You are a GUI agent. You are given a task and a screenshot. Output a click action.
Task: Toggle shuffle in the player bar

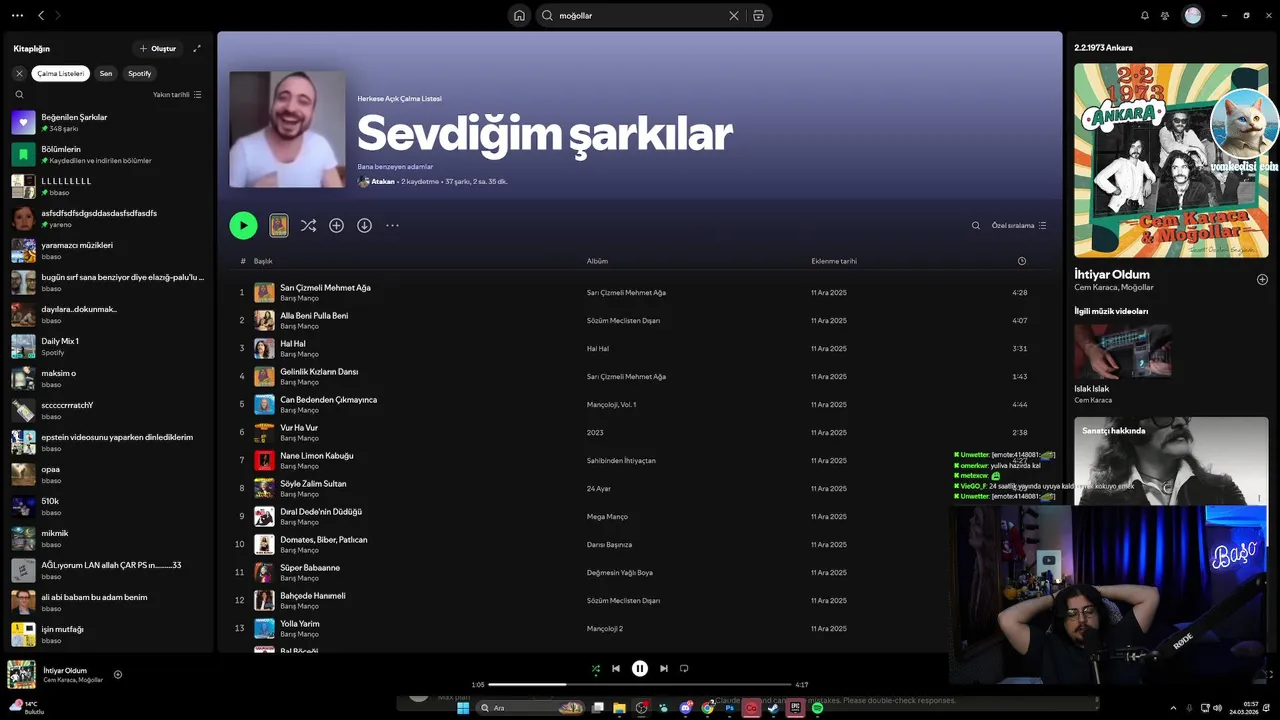point(596,669)
